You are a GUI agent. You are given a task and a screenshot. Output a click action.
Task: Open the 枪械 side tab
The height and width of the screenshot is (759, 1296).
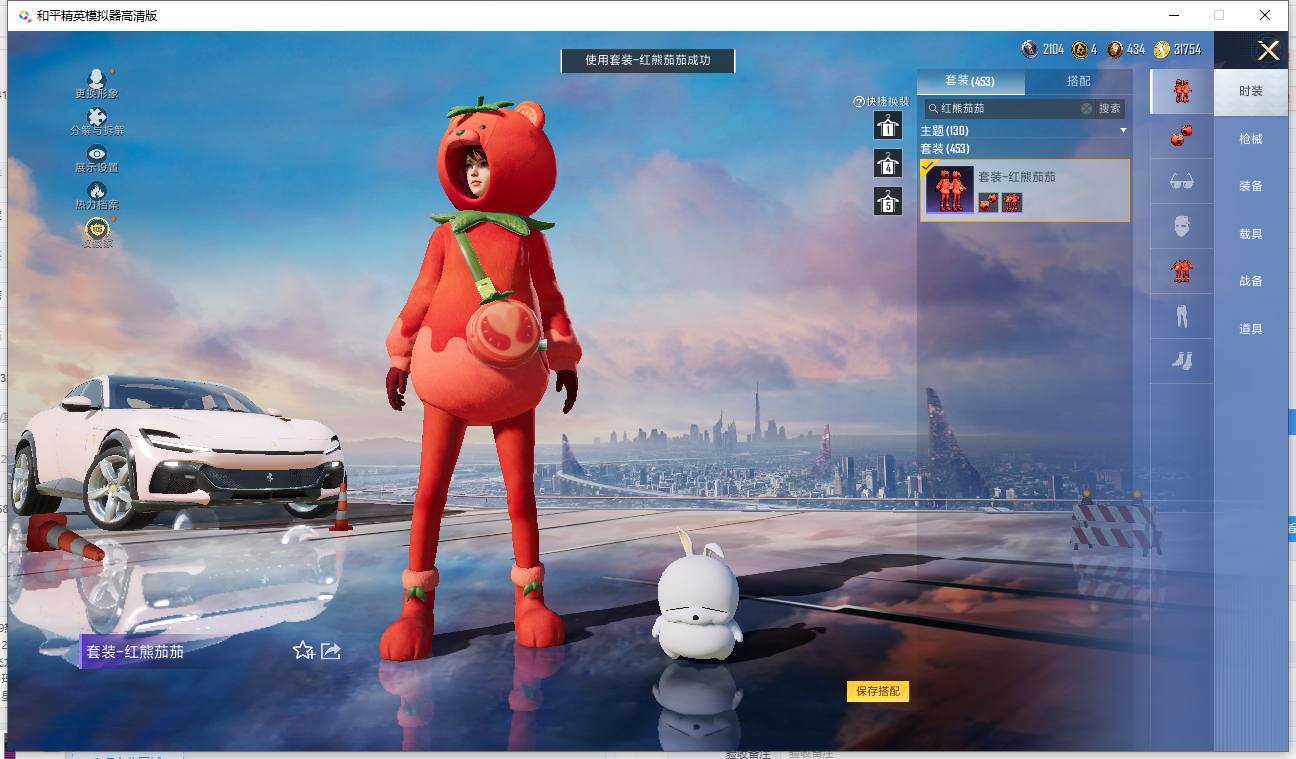[1251, 139]
